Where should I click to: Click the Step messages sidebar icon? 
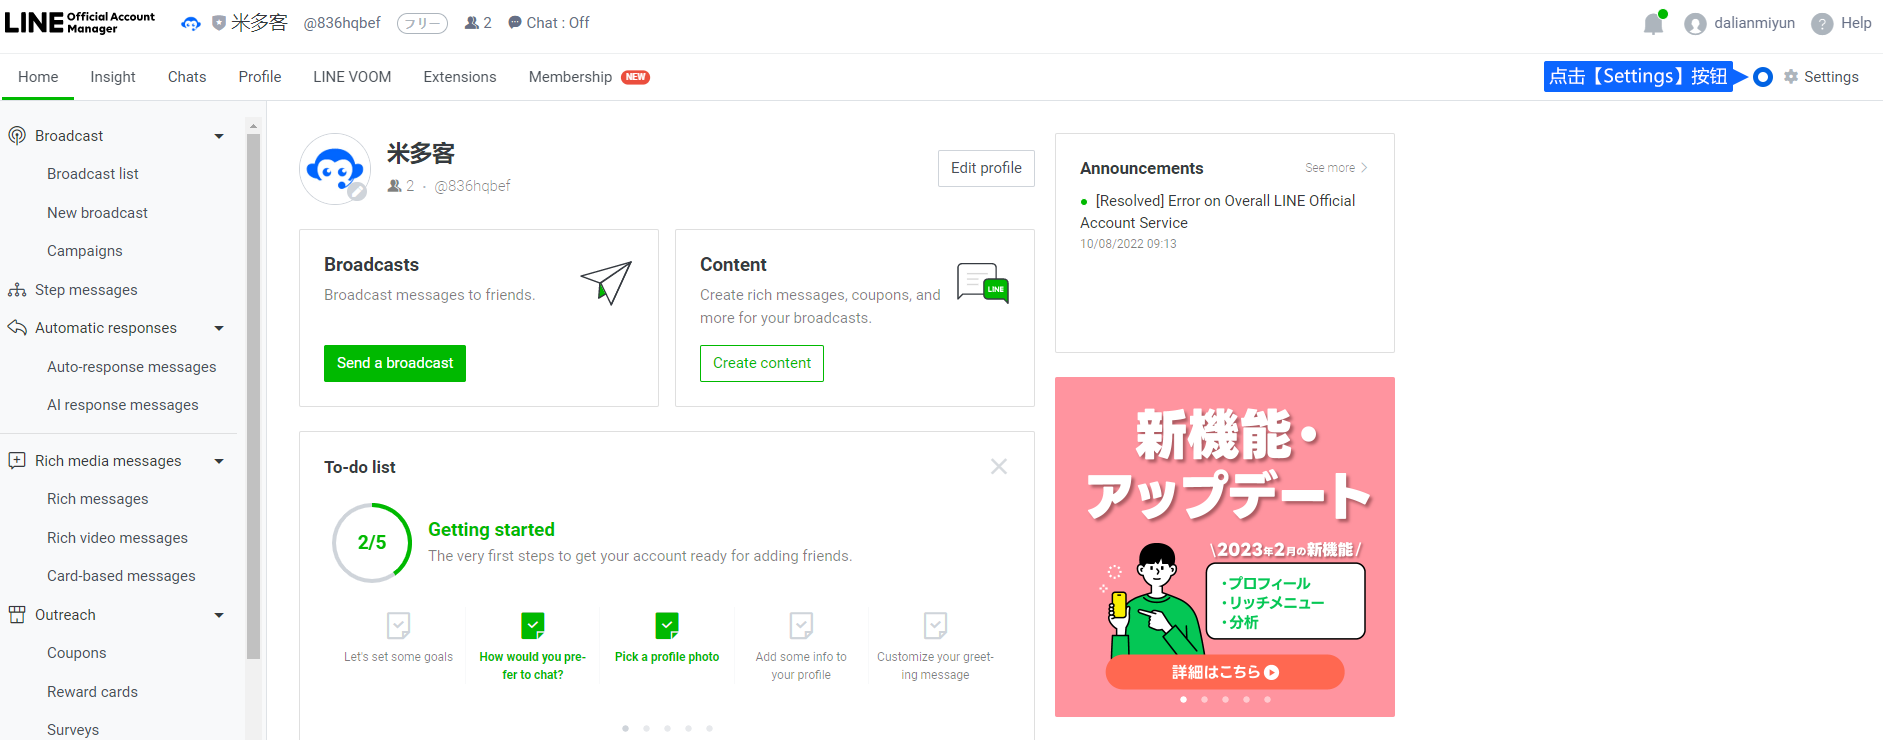click(x=17, y=290)
